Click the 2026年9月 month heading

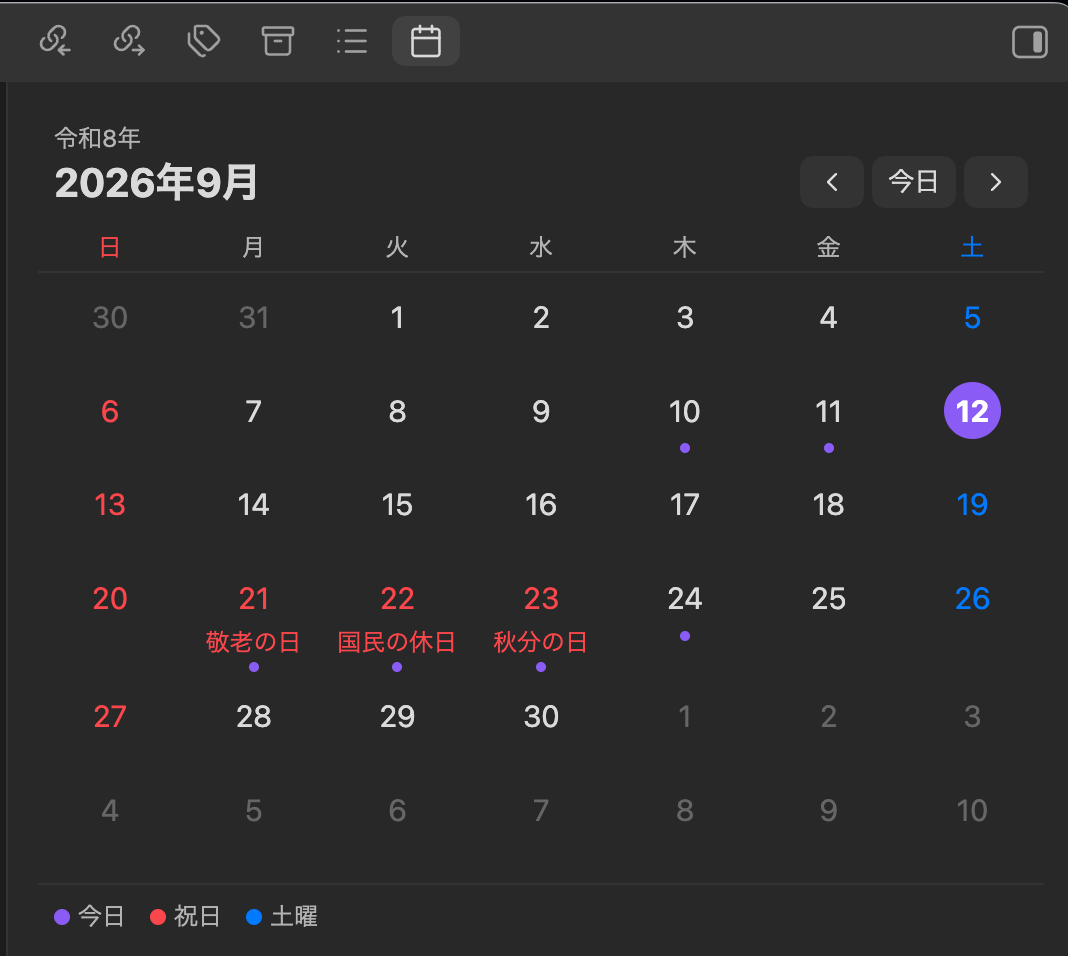coord(157,182)
